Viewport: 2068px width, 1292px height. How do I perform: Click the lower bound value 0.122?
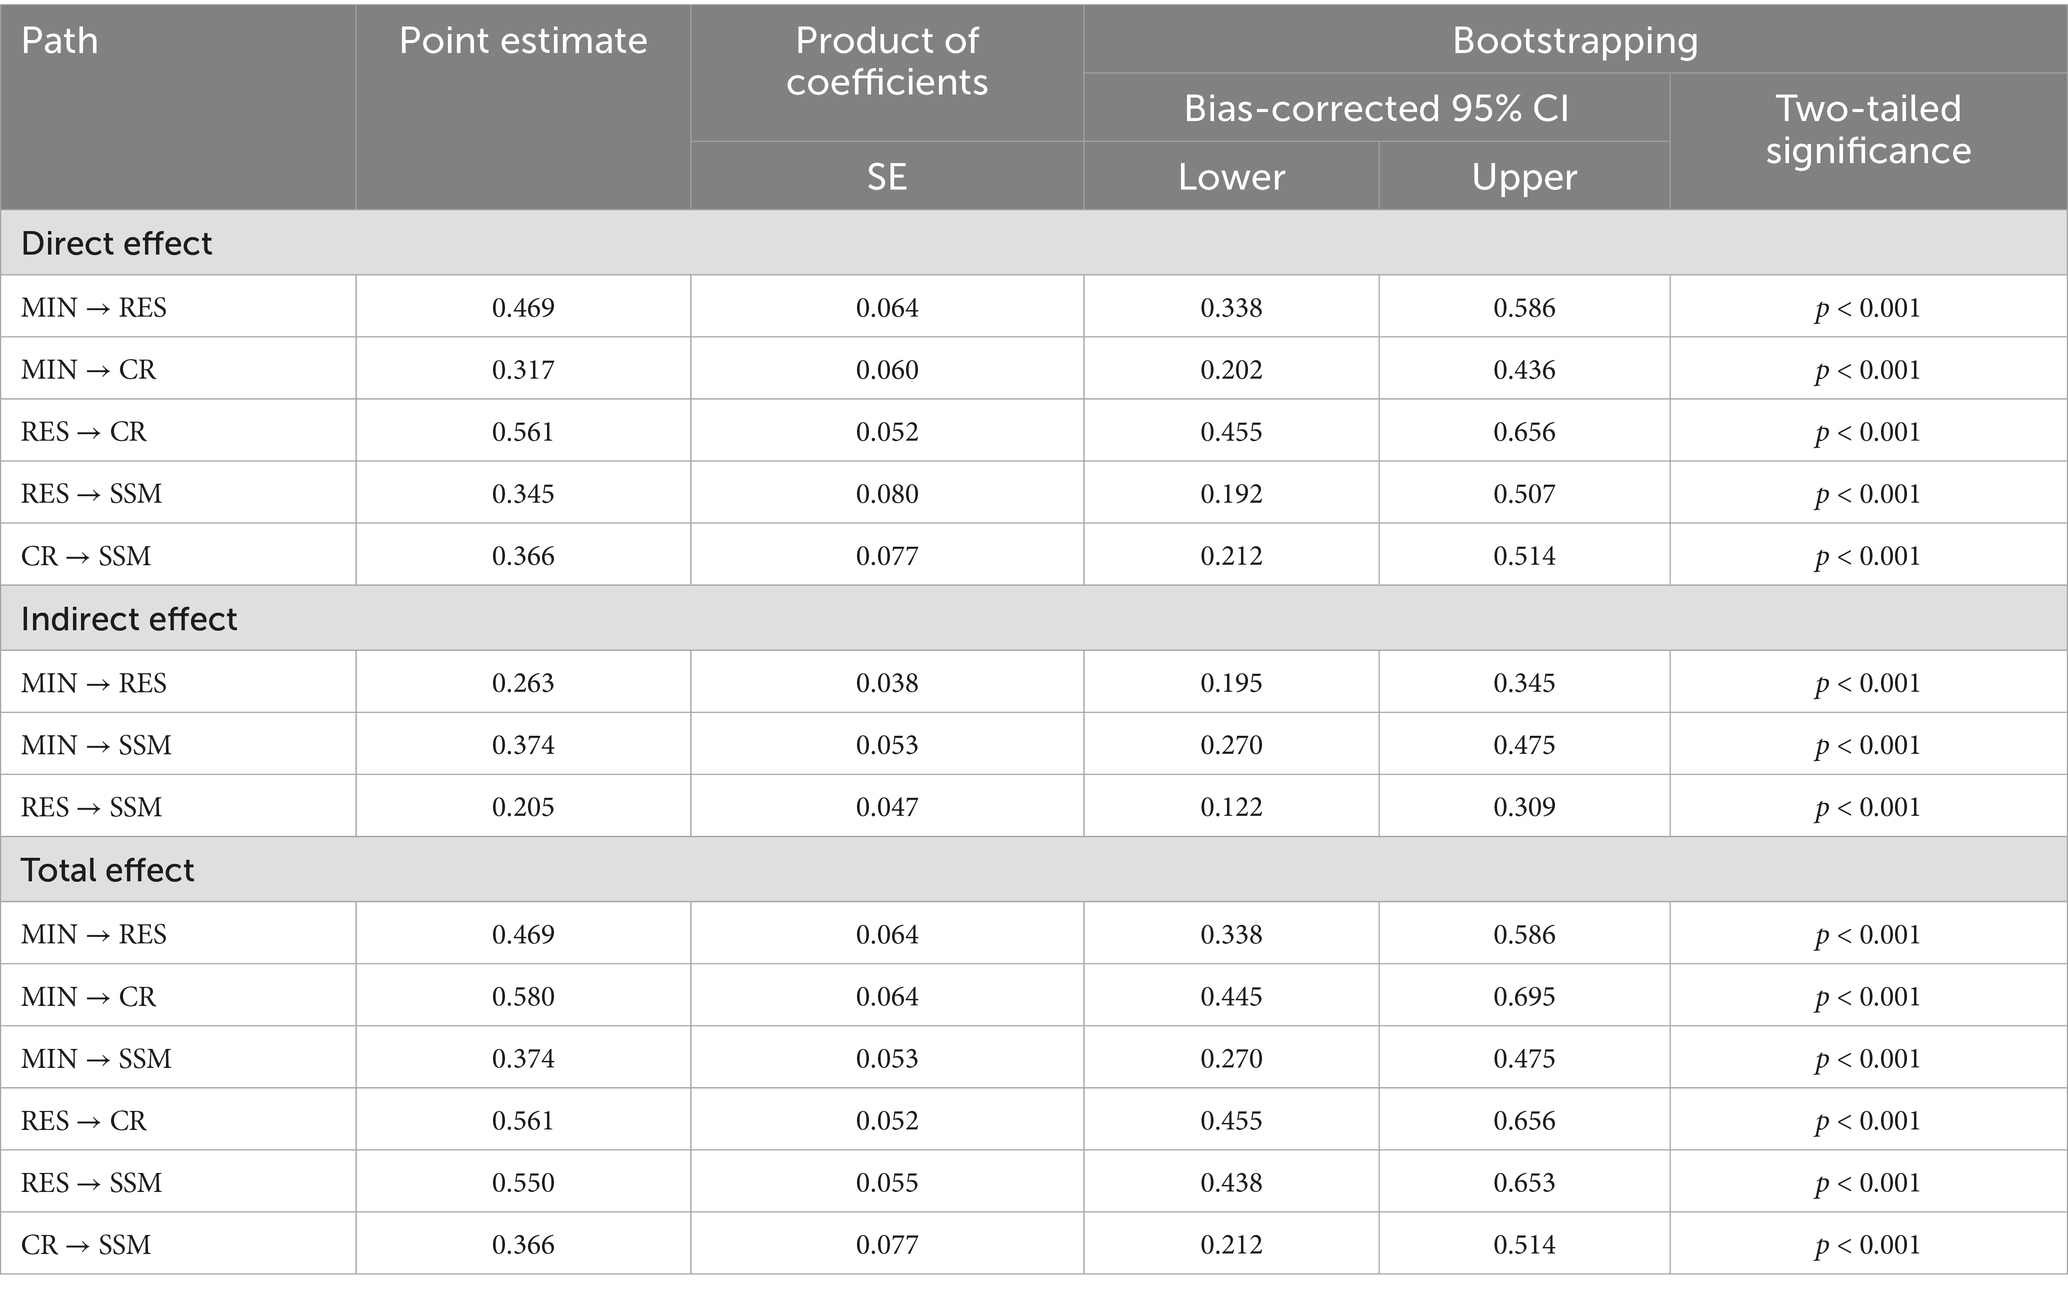click(1231, 807)
